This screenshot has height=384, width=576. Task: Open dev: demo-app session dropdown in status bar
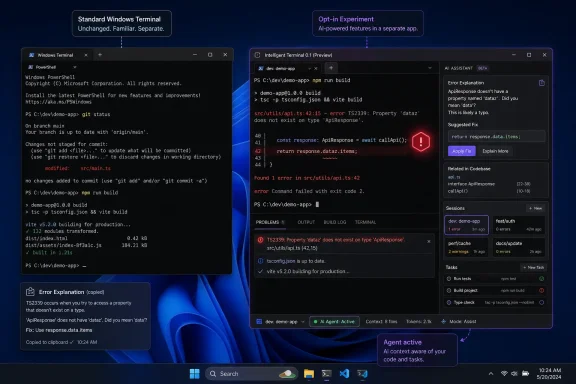pos(303,322)
